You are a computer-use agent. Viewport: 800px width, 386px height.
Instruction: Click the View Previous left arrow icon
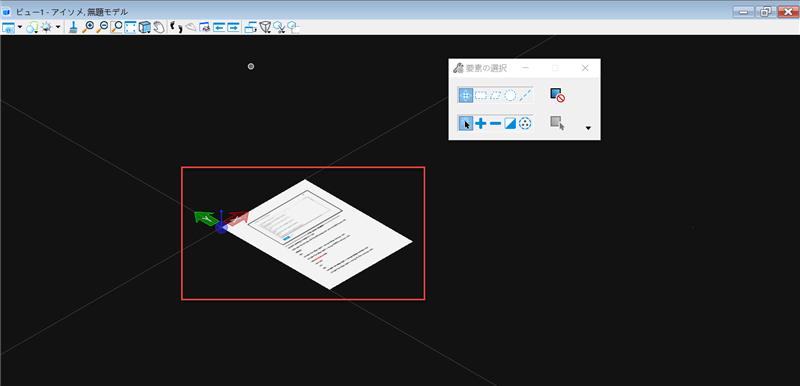pyautogui.click(x=219, y=28)
